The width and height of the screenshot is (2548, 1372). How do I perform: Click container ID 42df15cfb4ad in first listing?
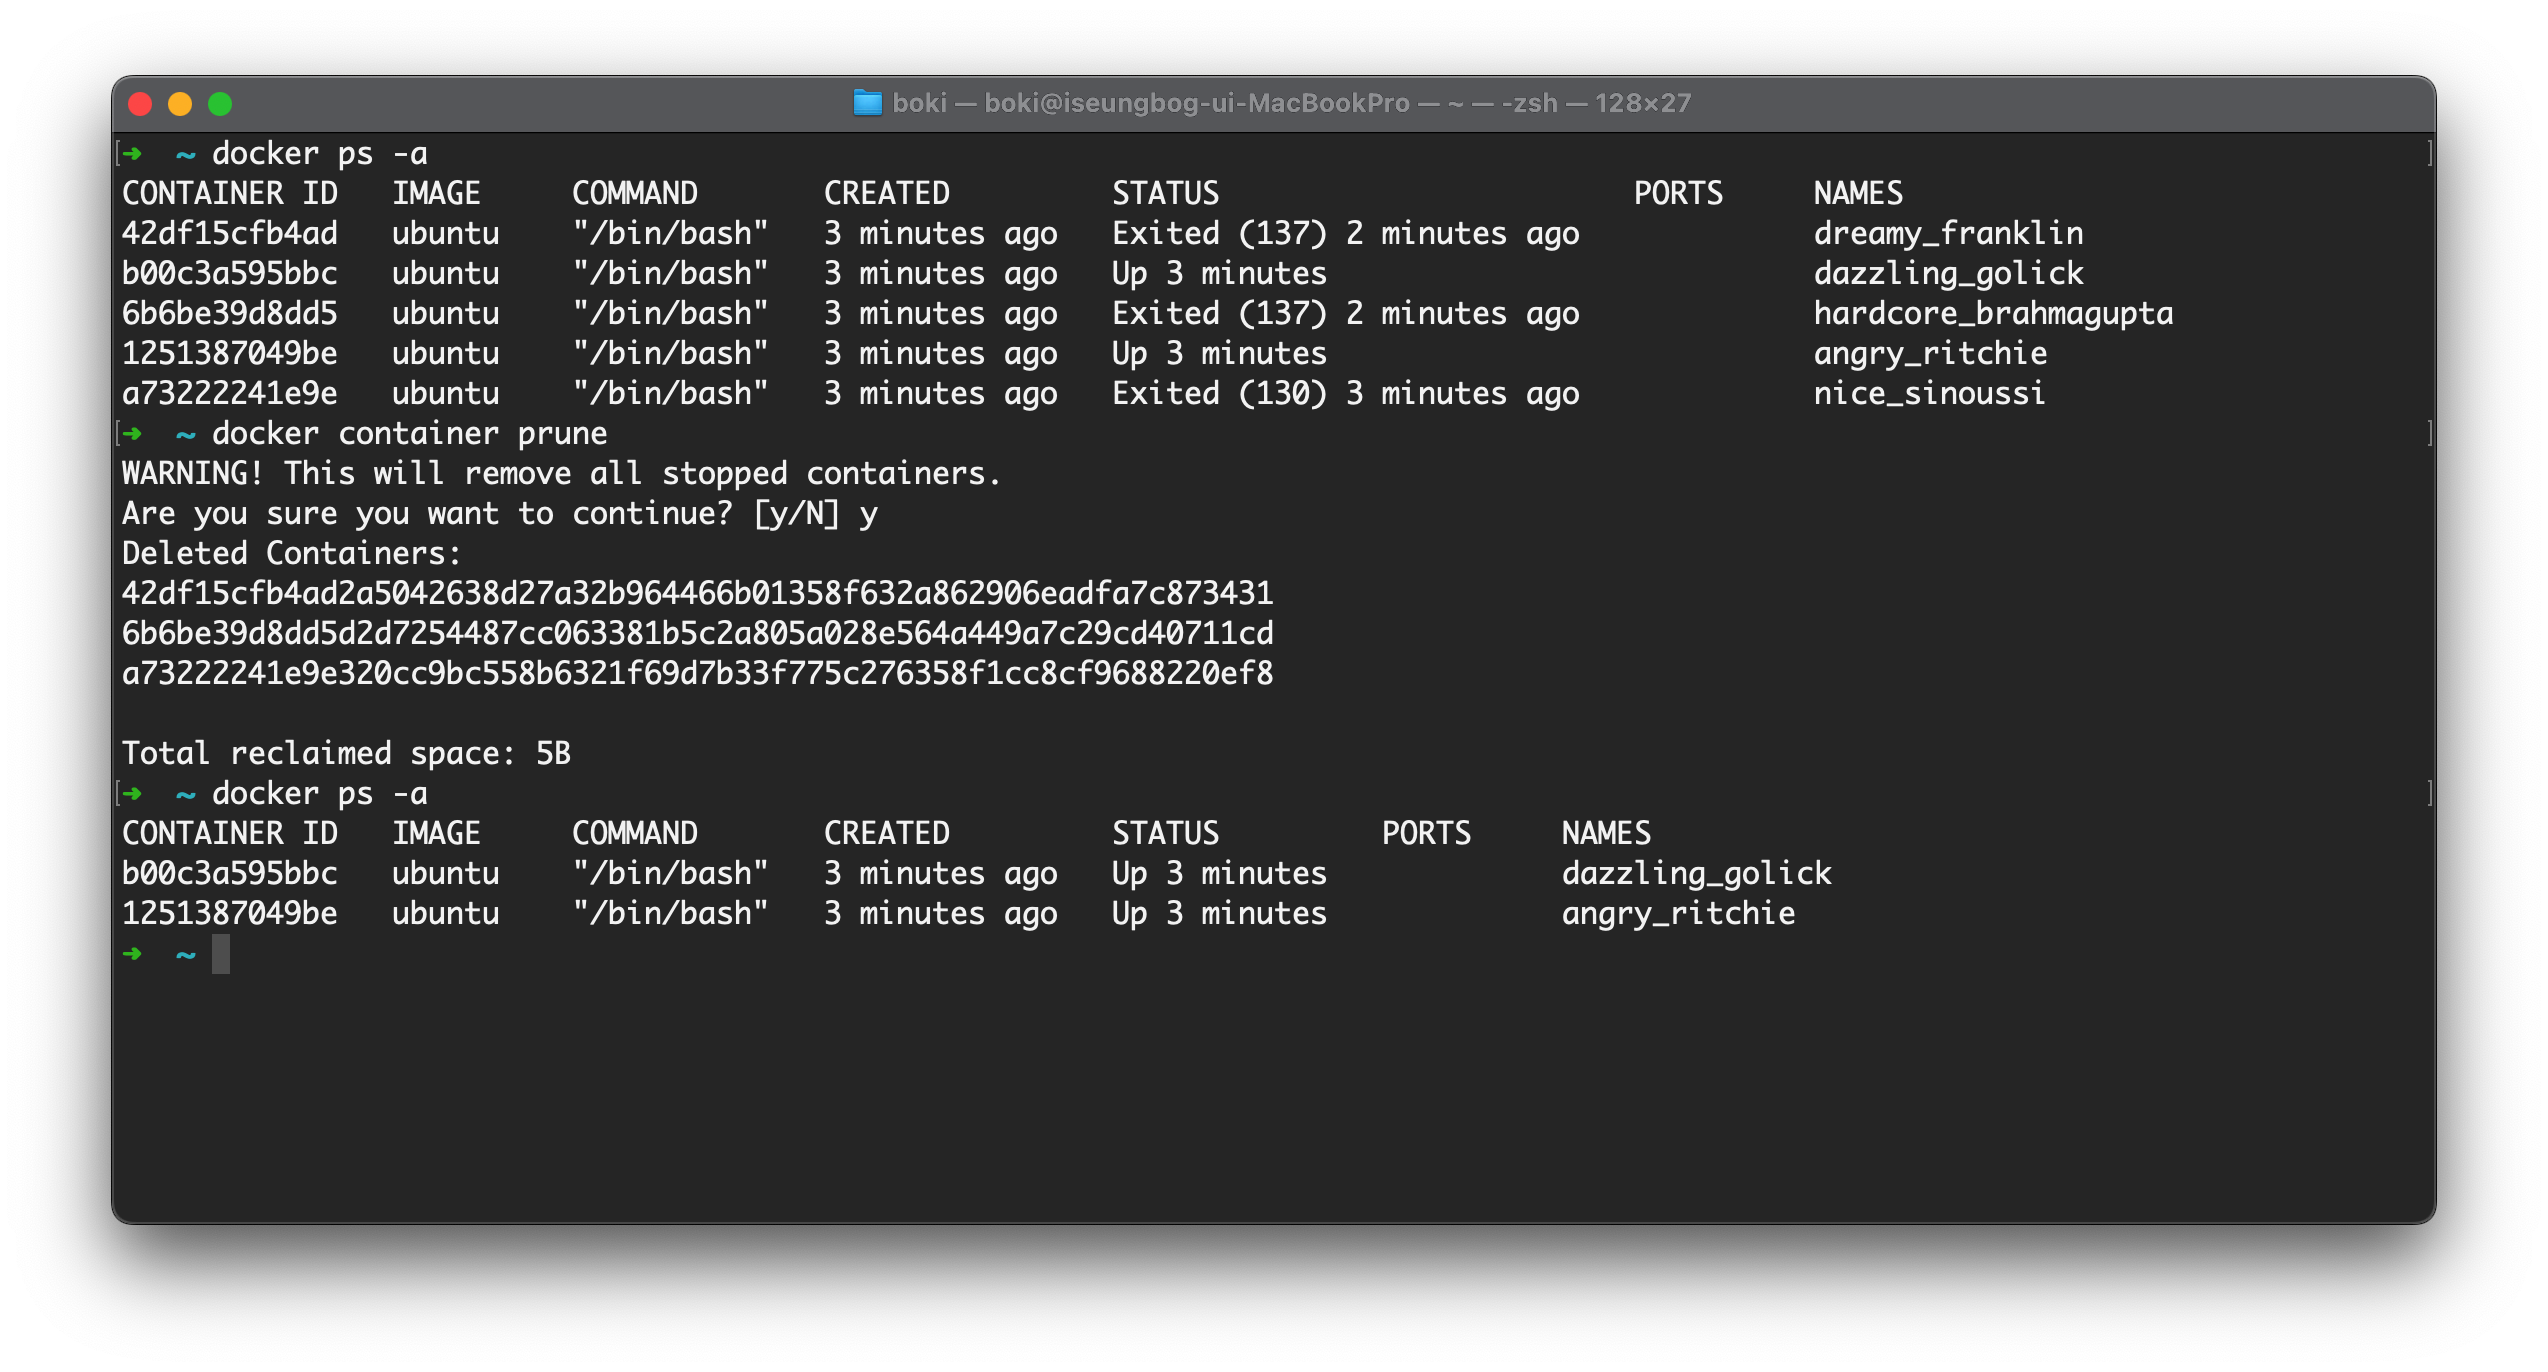tap(230, 234)
